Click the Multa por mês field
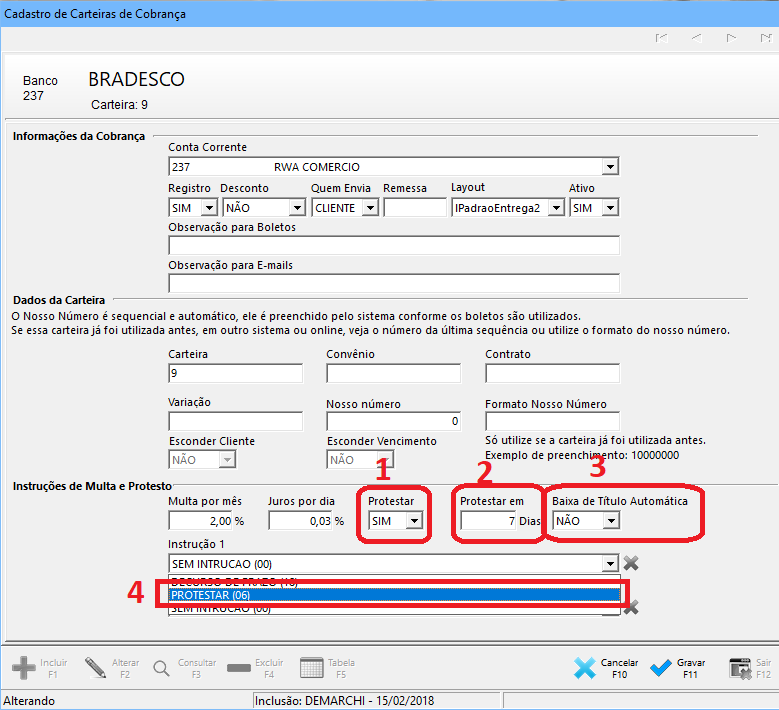 (x=201, y=521)
